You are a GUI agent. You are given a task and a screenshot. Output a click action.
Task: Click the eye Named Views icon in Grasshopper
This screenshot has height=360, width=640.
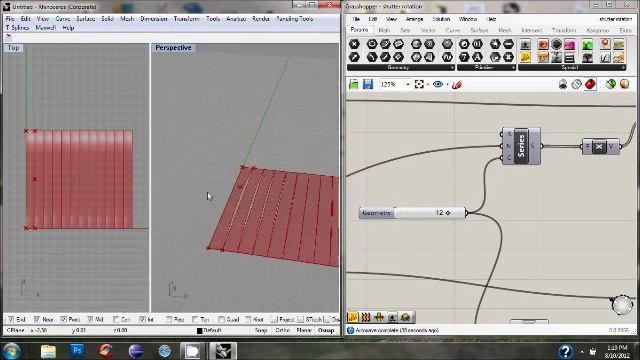[x=438, y=84]
